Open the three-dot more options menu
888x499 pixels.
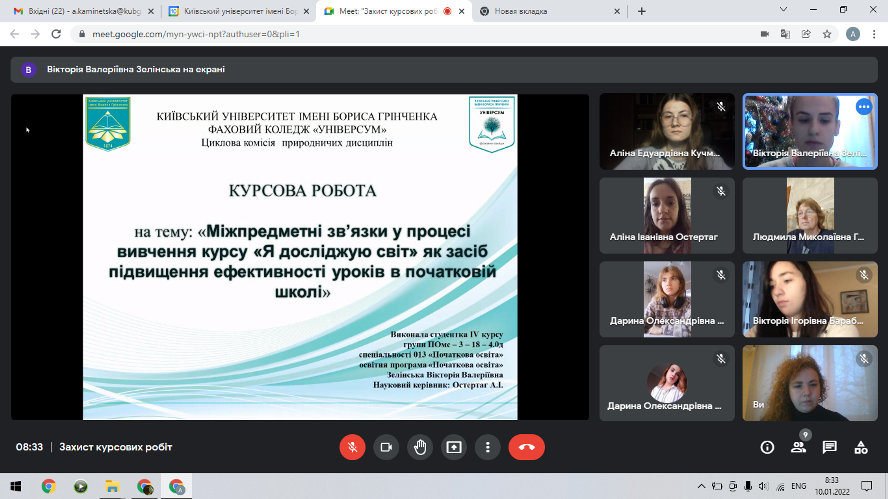[x=487, y=447]
